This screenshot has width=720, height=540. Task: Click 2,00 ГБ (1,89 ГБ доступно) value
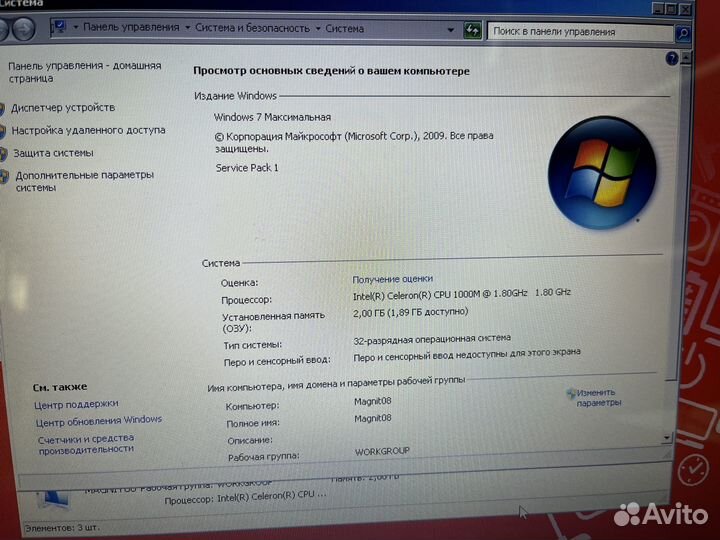pos(410,313)
